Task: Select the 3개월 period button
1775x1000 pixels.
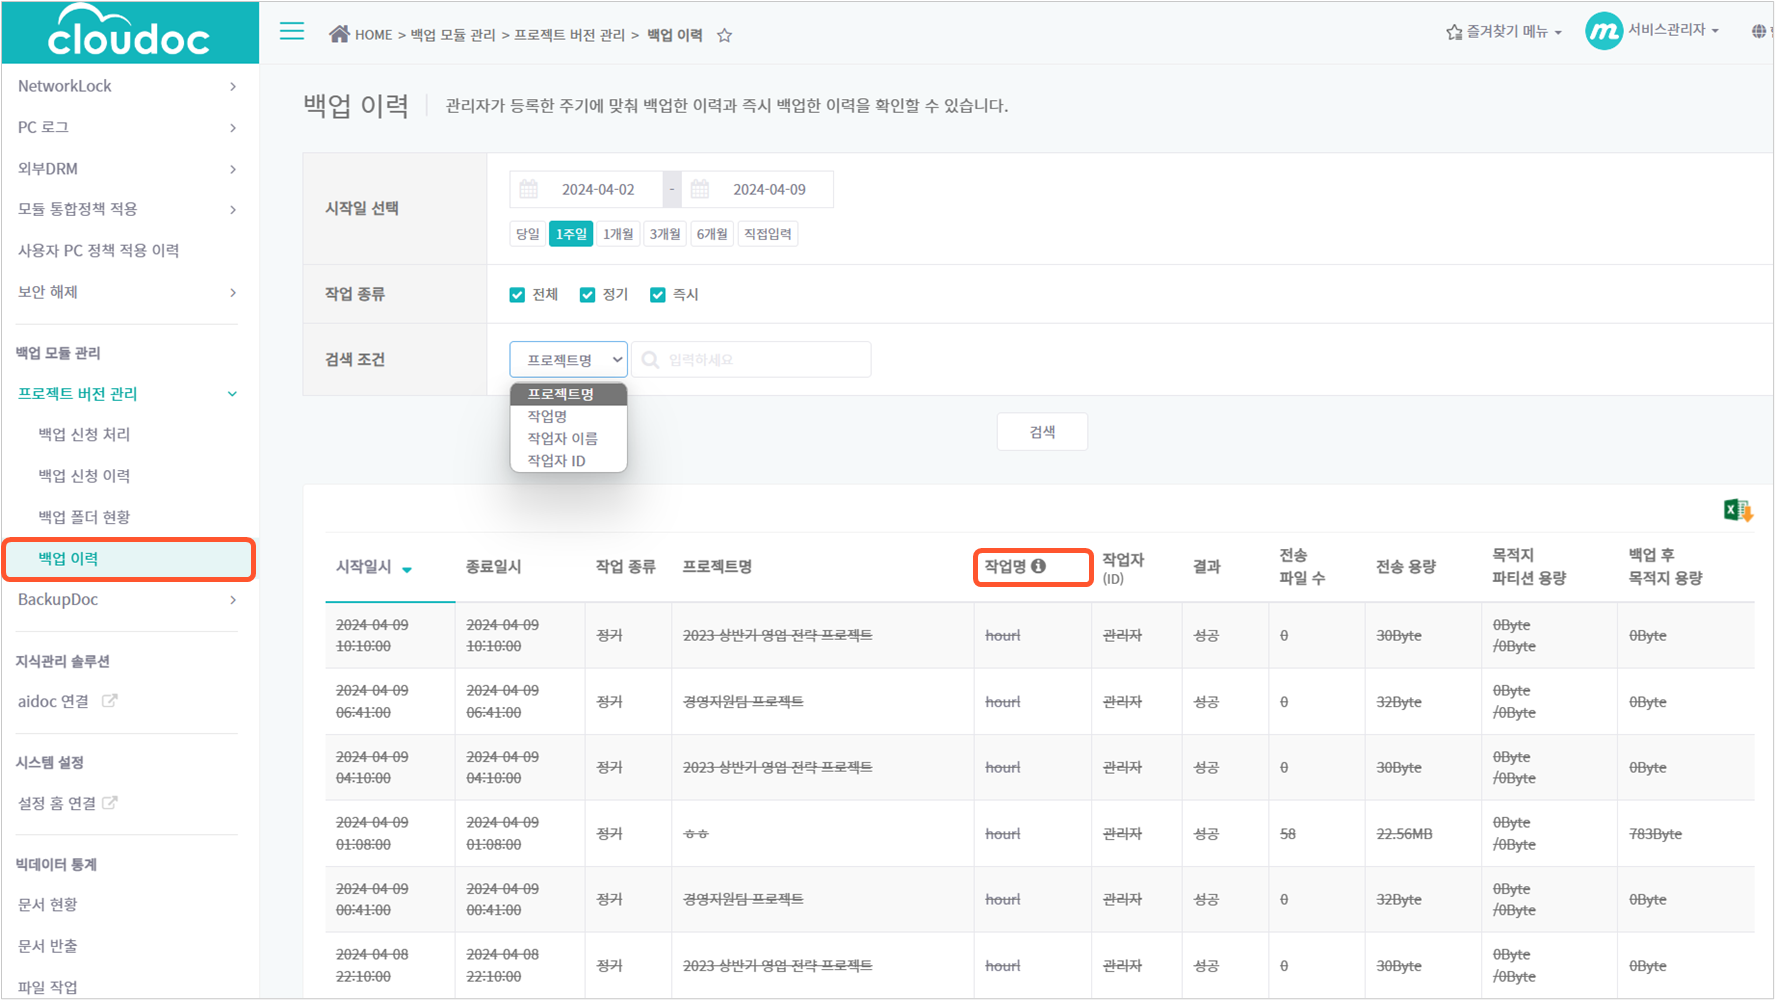Action: pos(665,234)
